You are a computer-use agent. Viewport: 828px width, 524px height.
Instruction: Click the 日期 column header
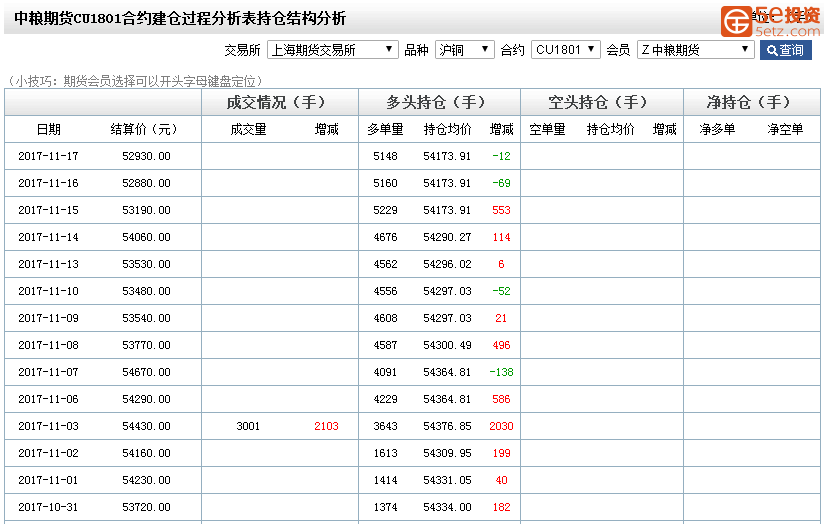[x=49, y=129]
